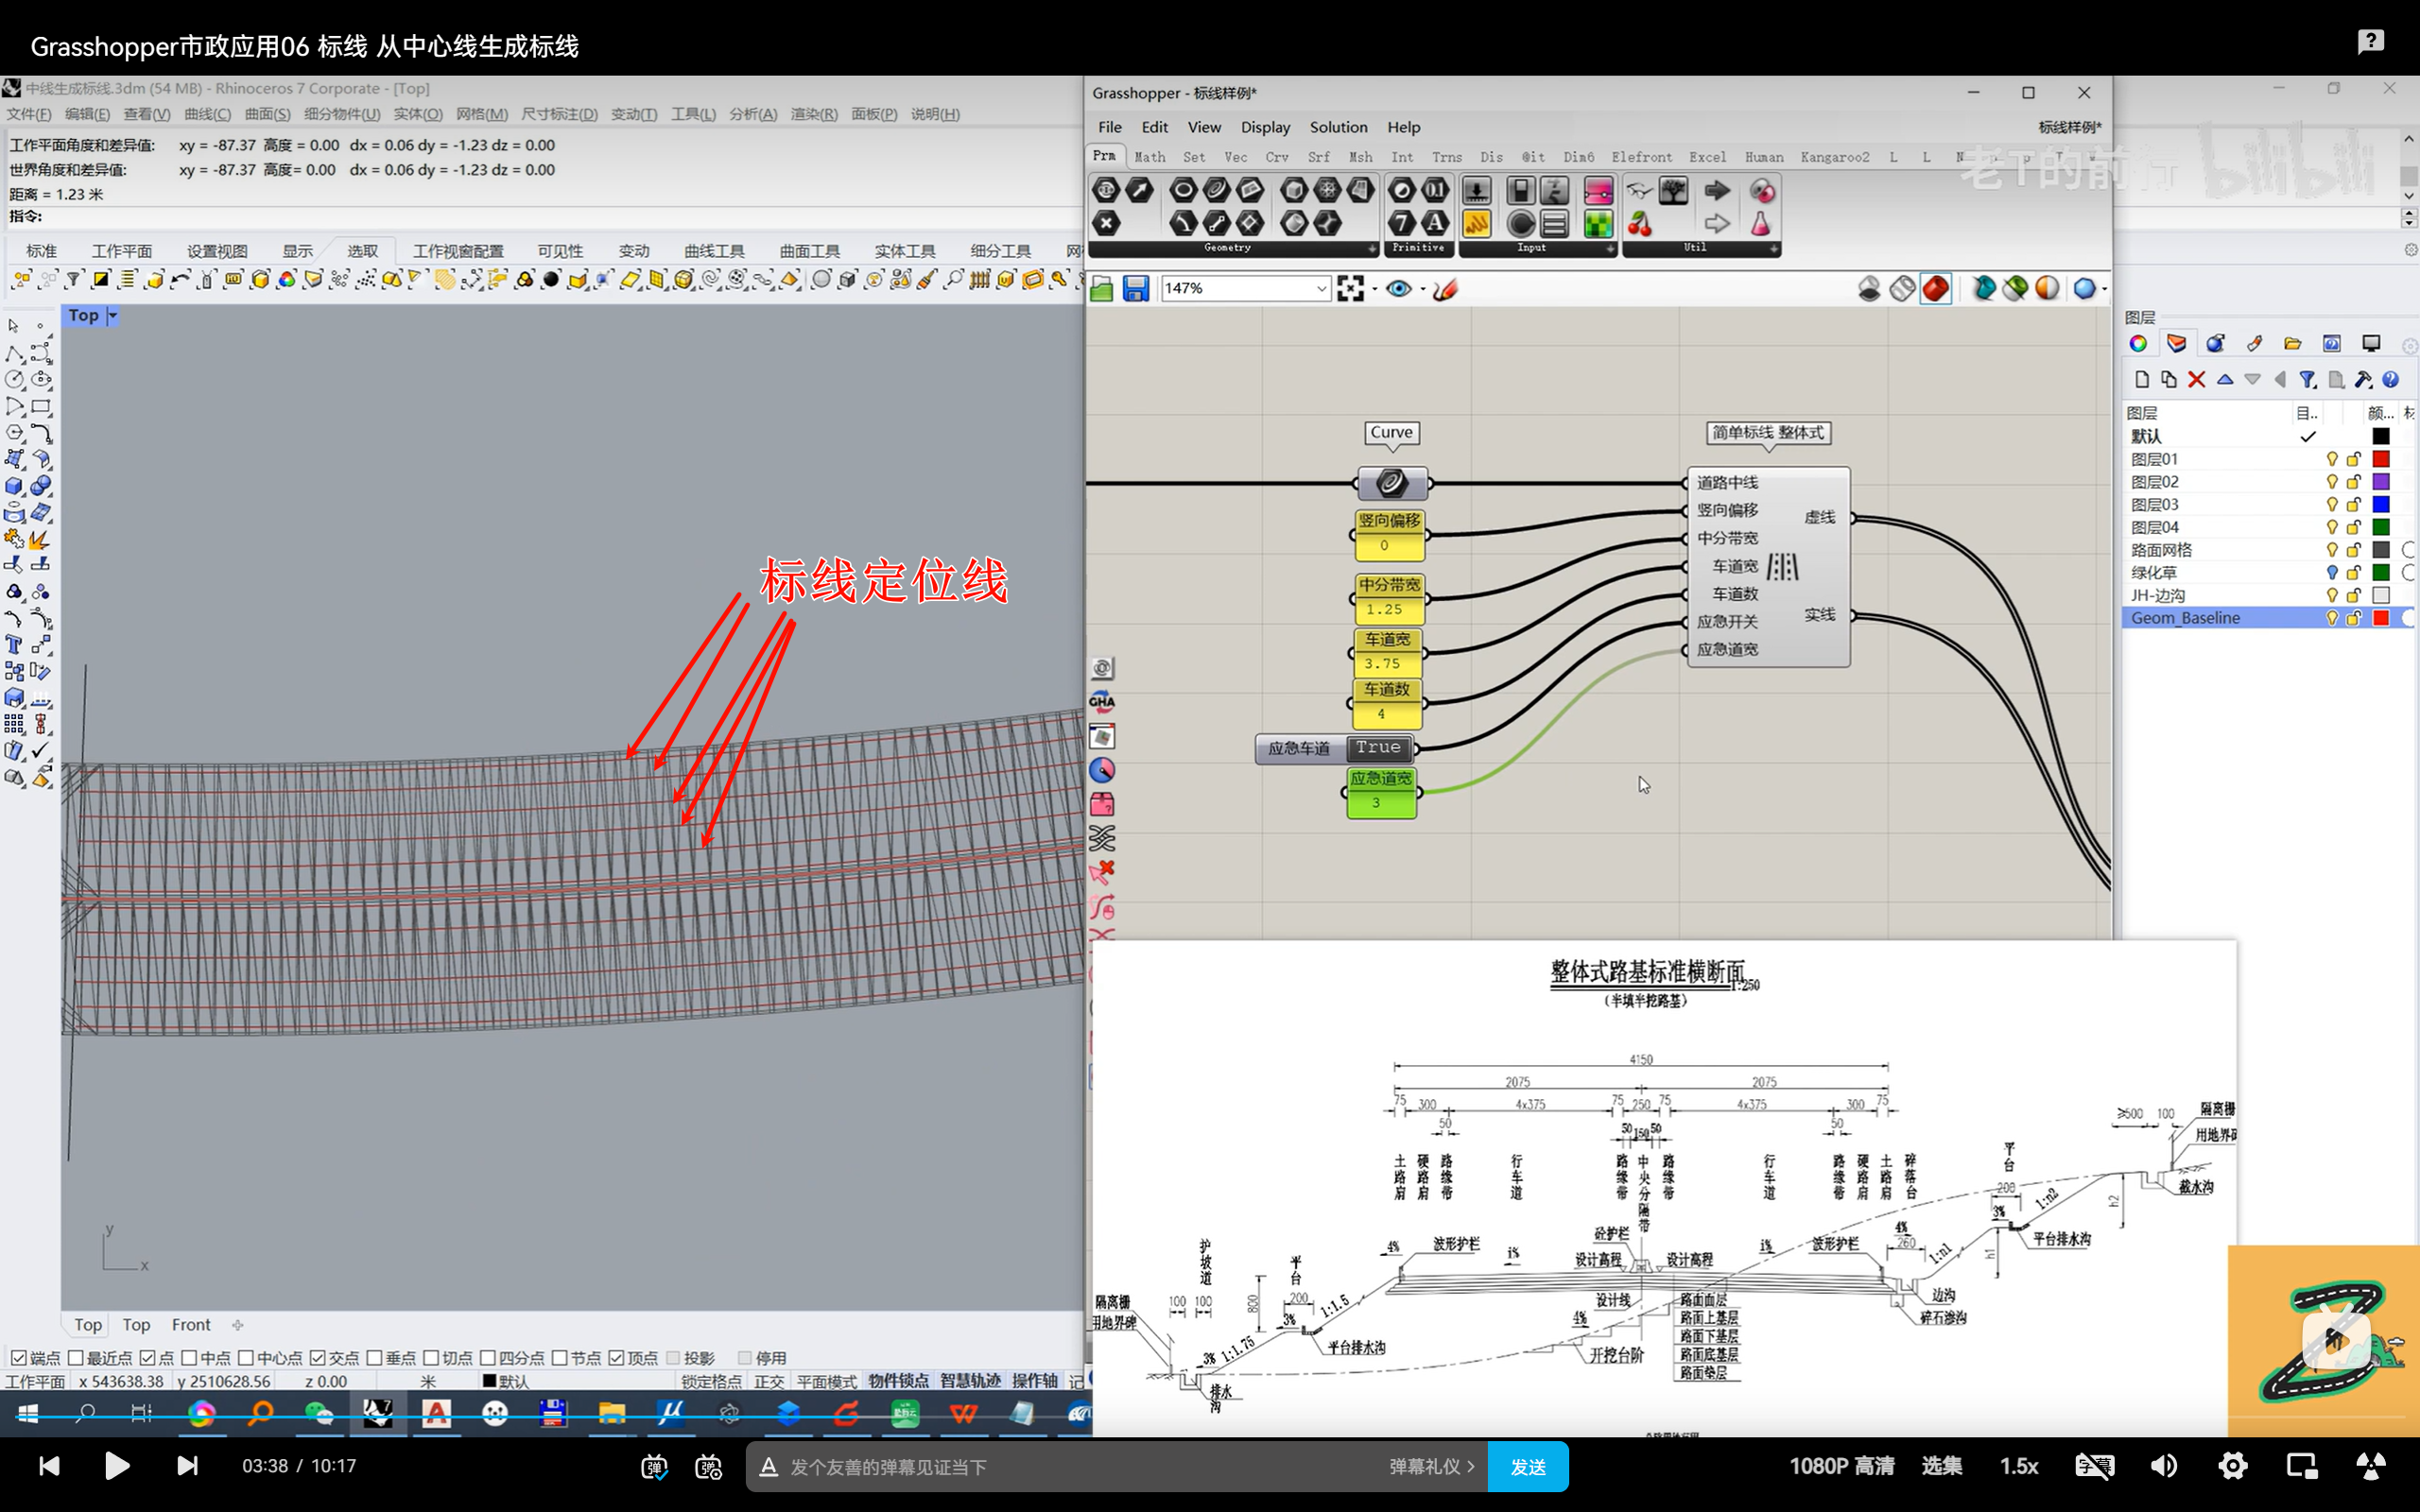2420x1512 pixels.
Task: Expand the preview eye dropdown arrow
Action: tap(1422, 290)
